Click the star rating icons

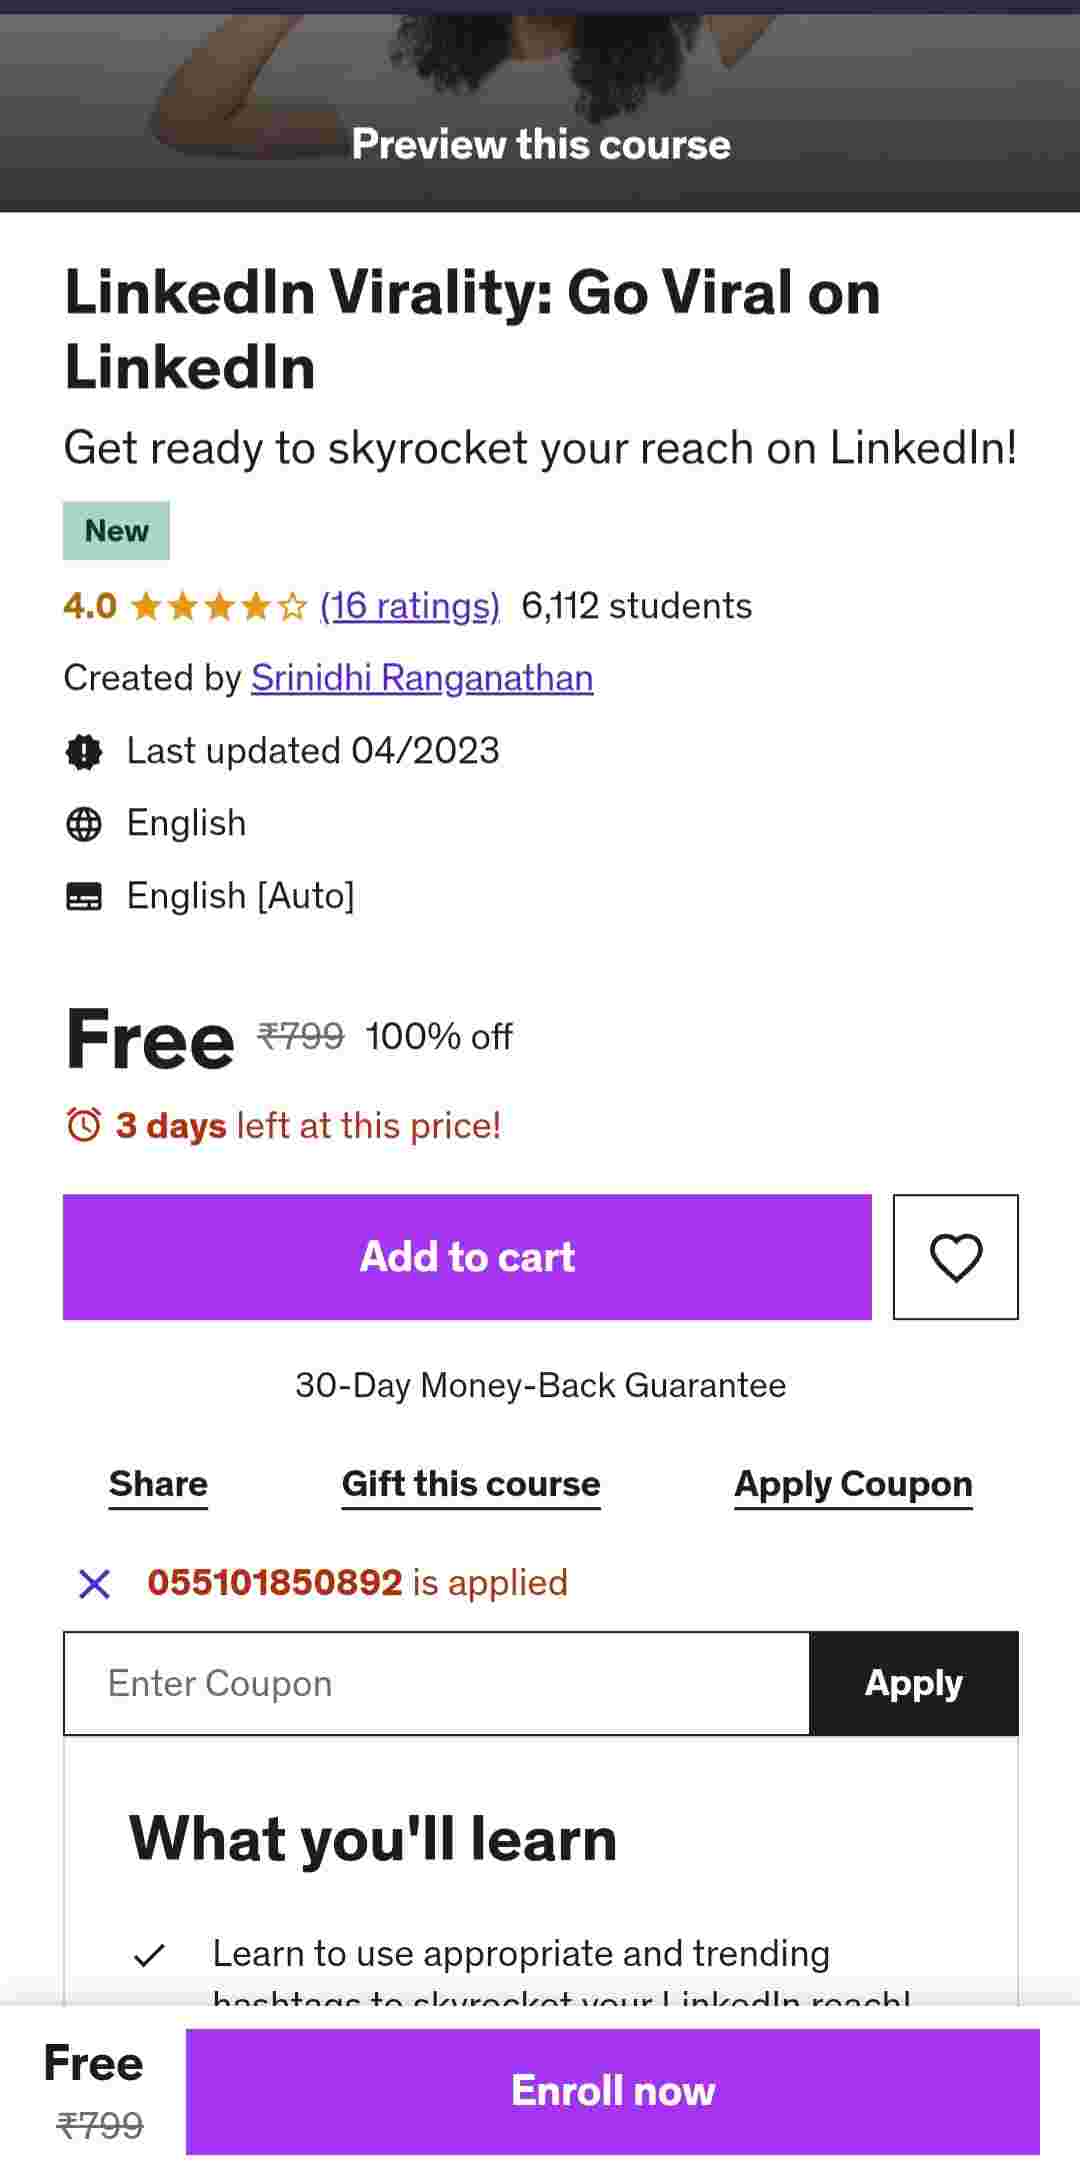tap(219, 606)
